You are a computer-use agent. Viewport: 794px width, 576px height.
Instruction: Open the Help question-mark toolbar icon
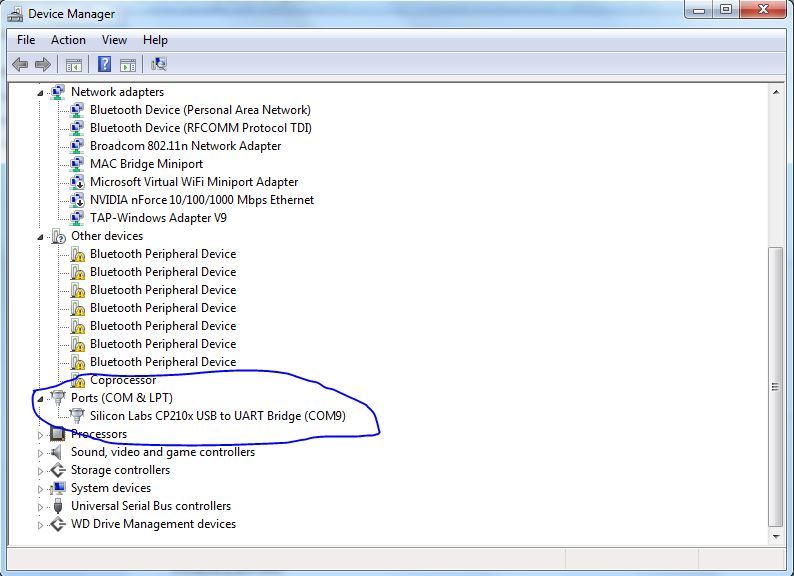pos(104,64)
